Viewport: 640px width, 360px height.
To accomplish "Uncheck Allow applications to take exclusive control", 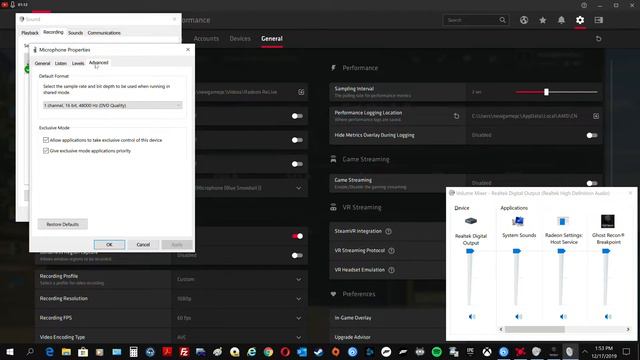I will coord(46,140).
